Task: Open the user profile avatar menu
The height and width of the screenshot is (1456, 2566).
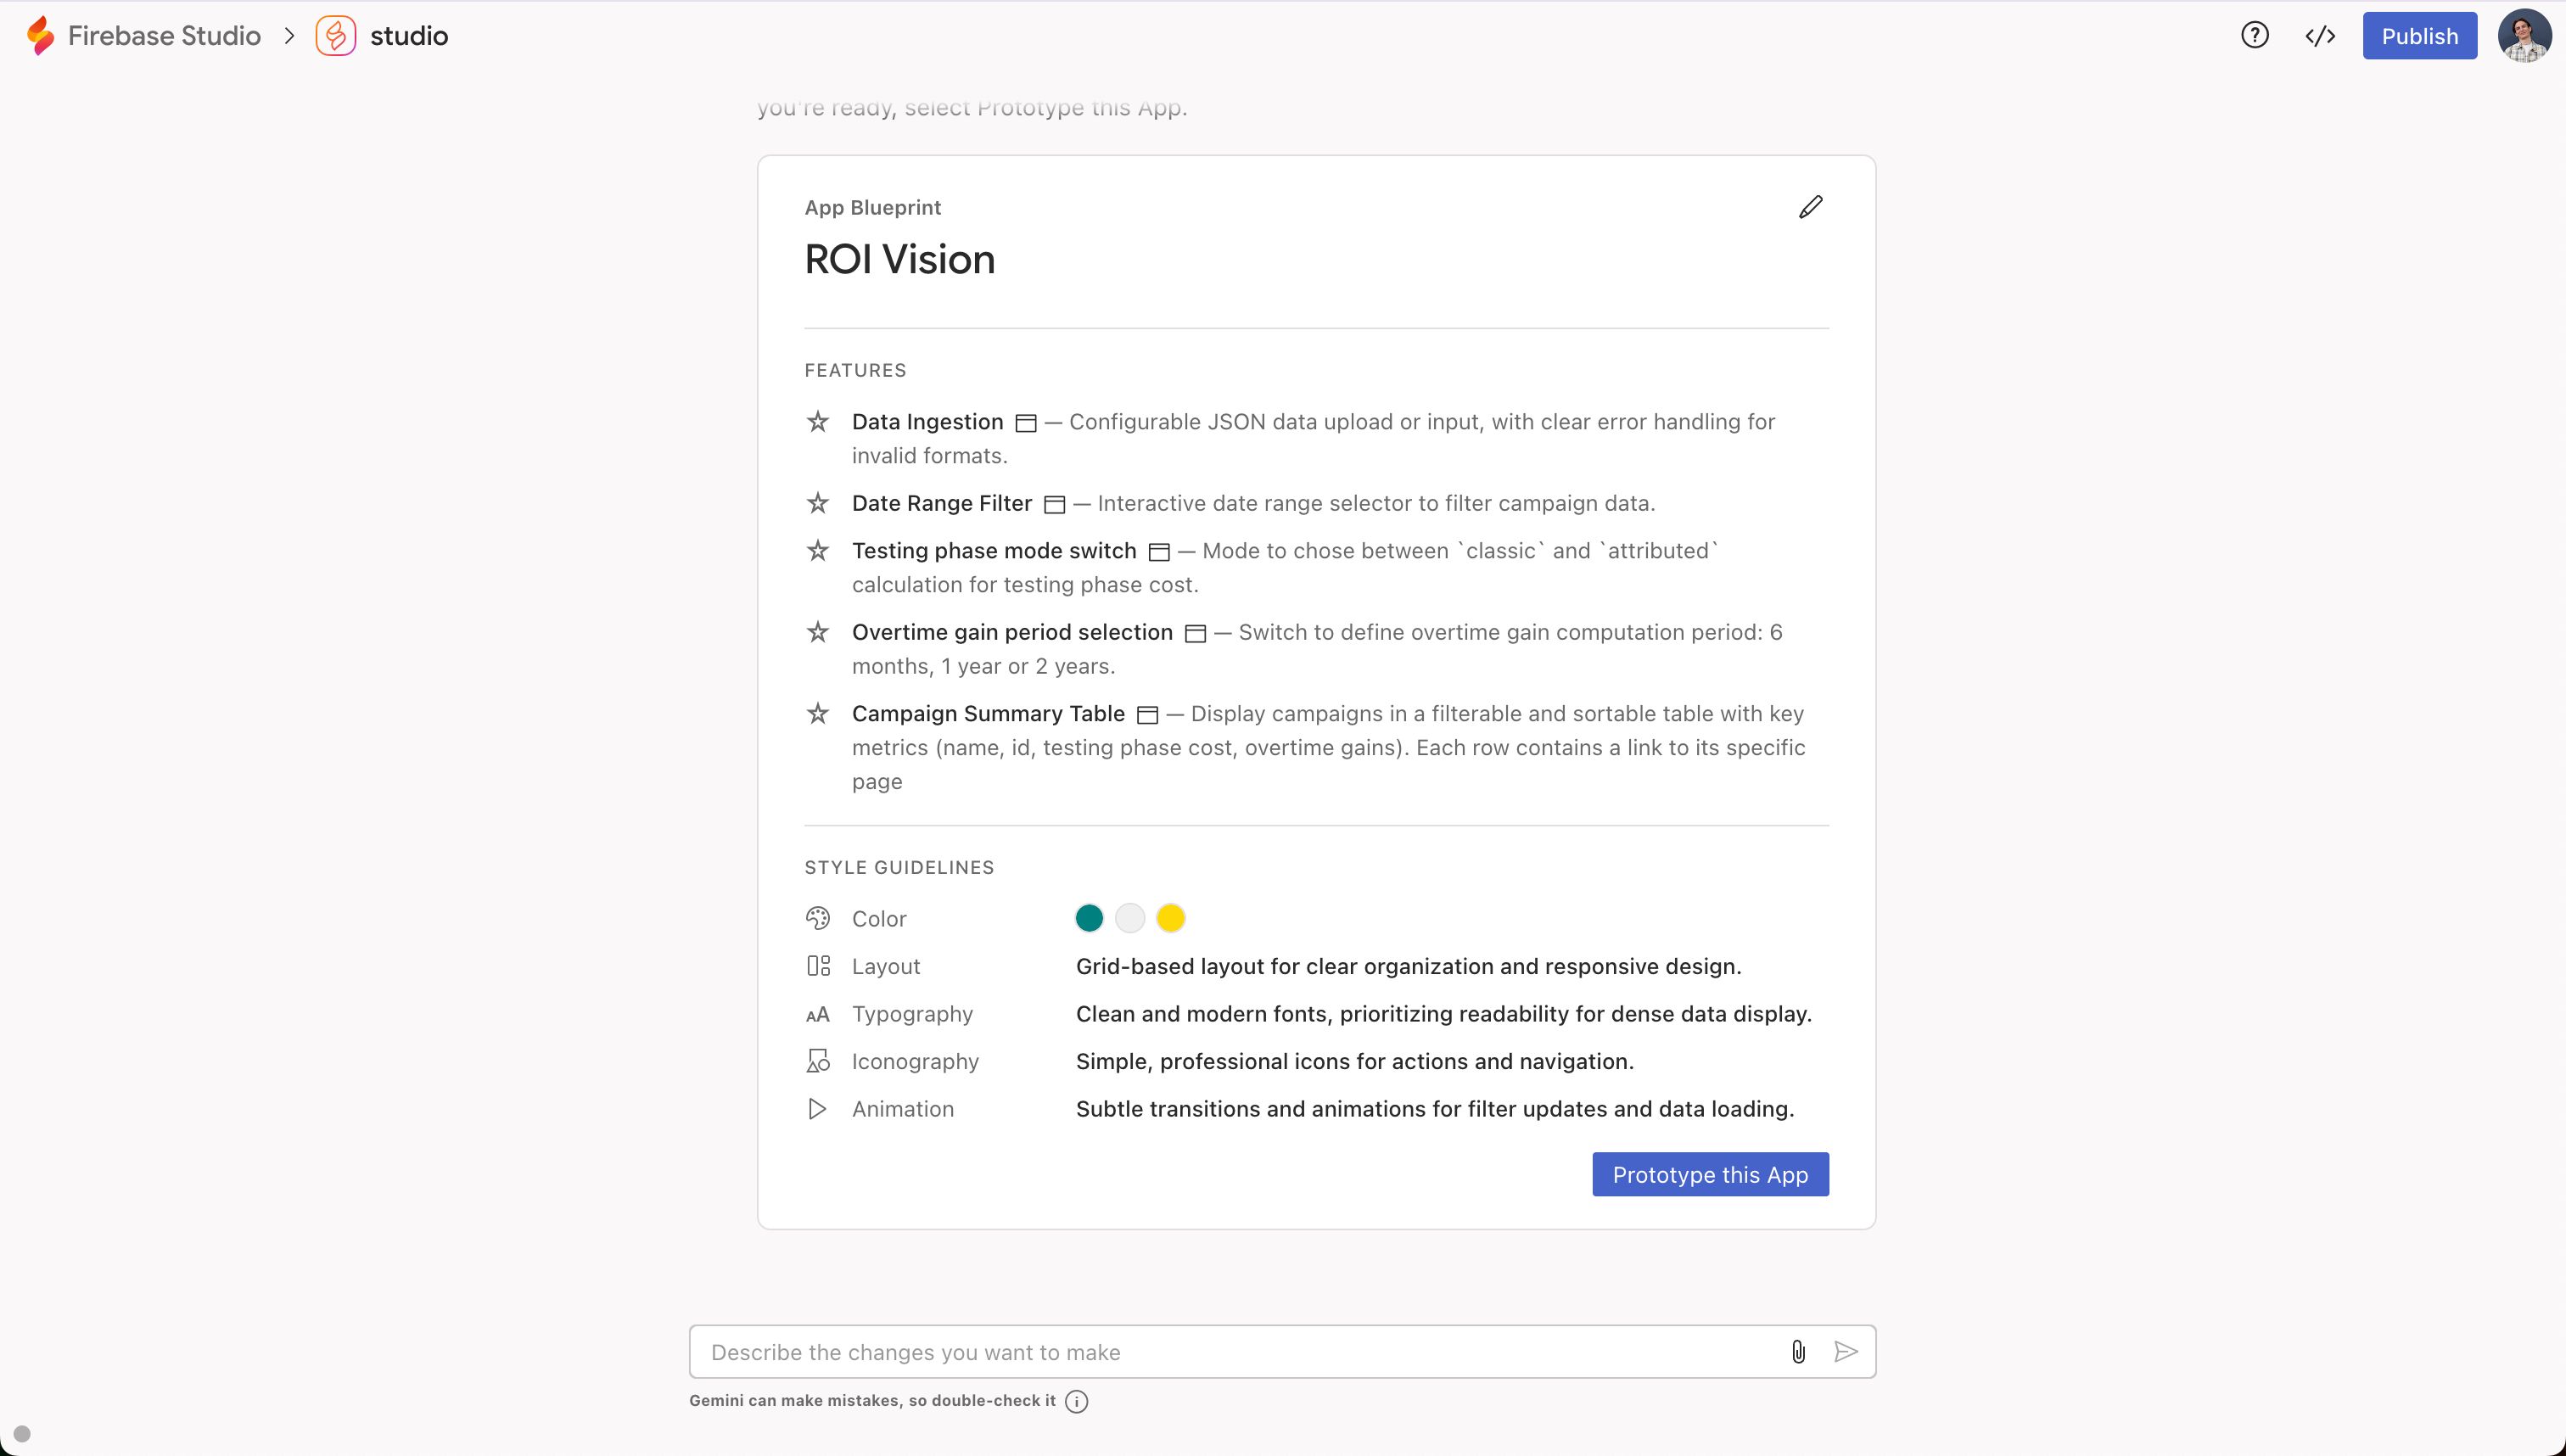Action: pyautogui.click(x=2523, y=35)
